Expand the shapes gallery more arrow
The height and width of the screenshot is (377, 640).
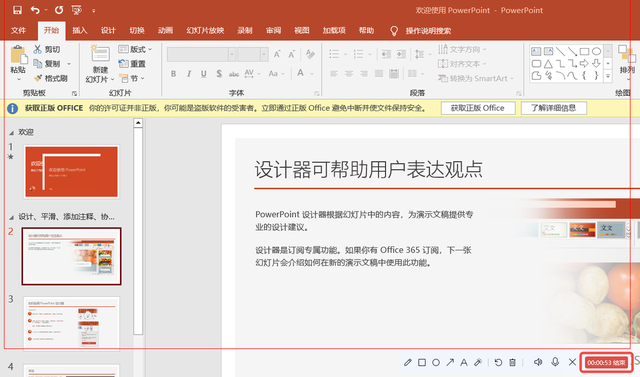pyautogui.click(x=608, y=76)
